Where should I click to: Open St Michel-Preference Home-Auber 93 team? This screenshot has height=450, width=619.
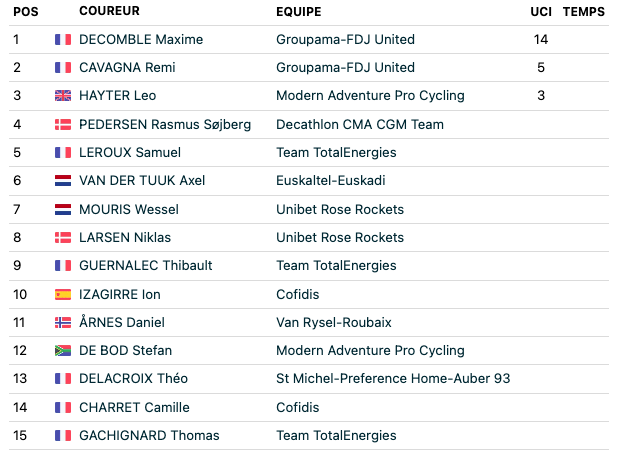393,379
